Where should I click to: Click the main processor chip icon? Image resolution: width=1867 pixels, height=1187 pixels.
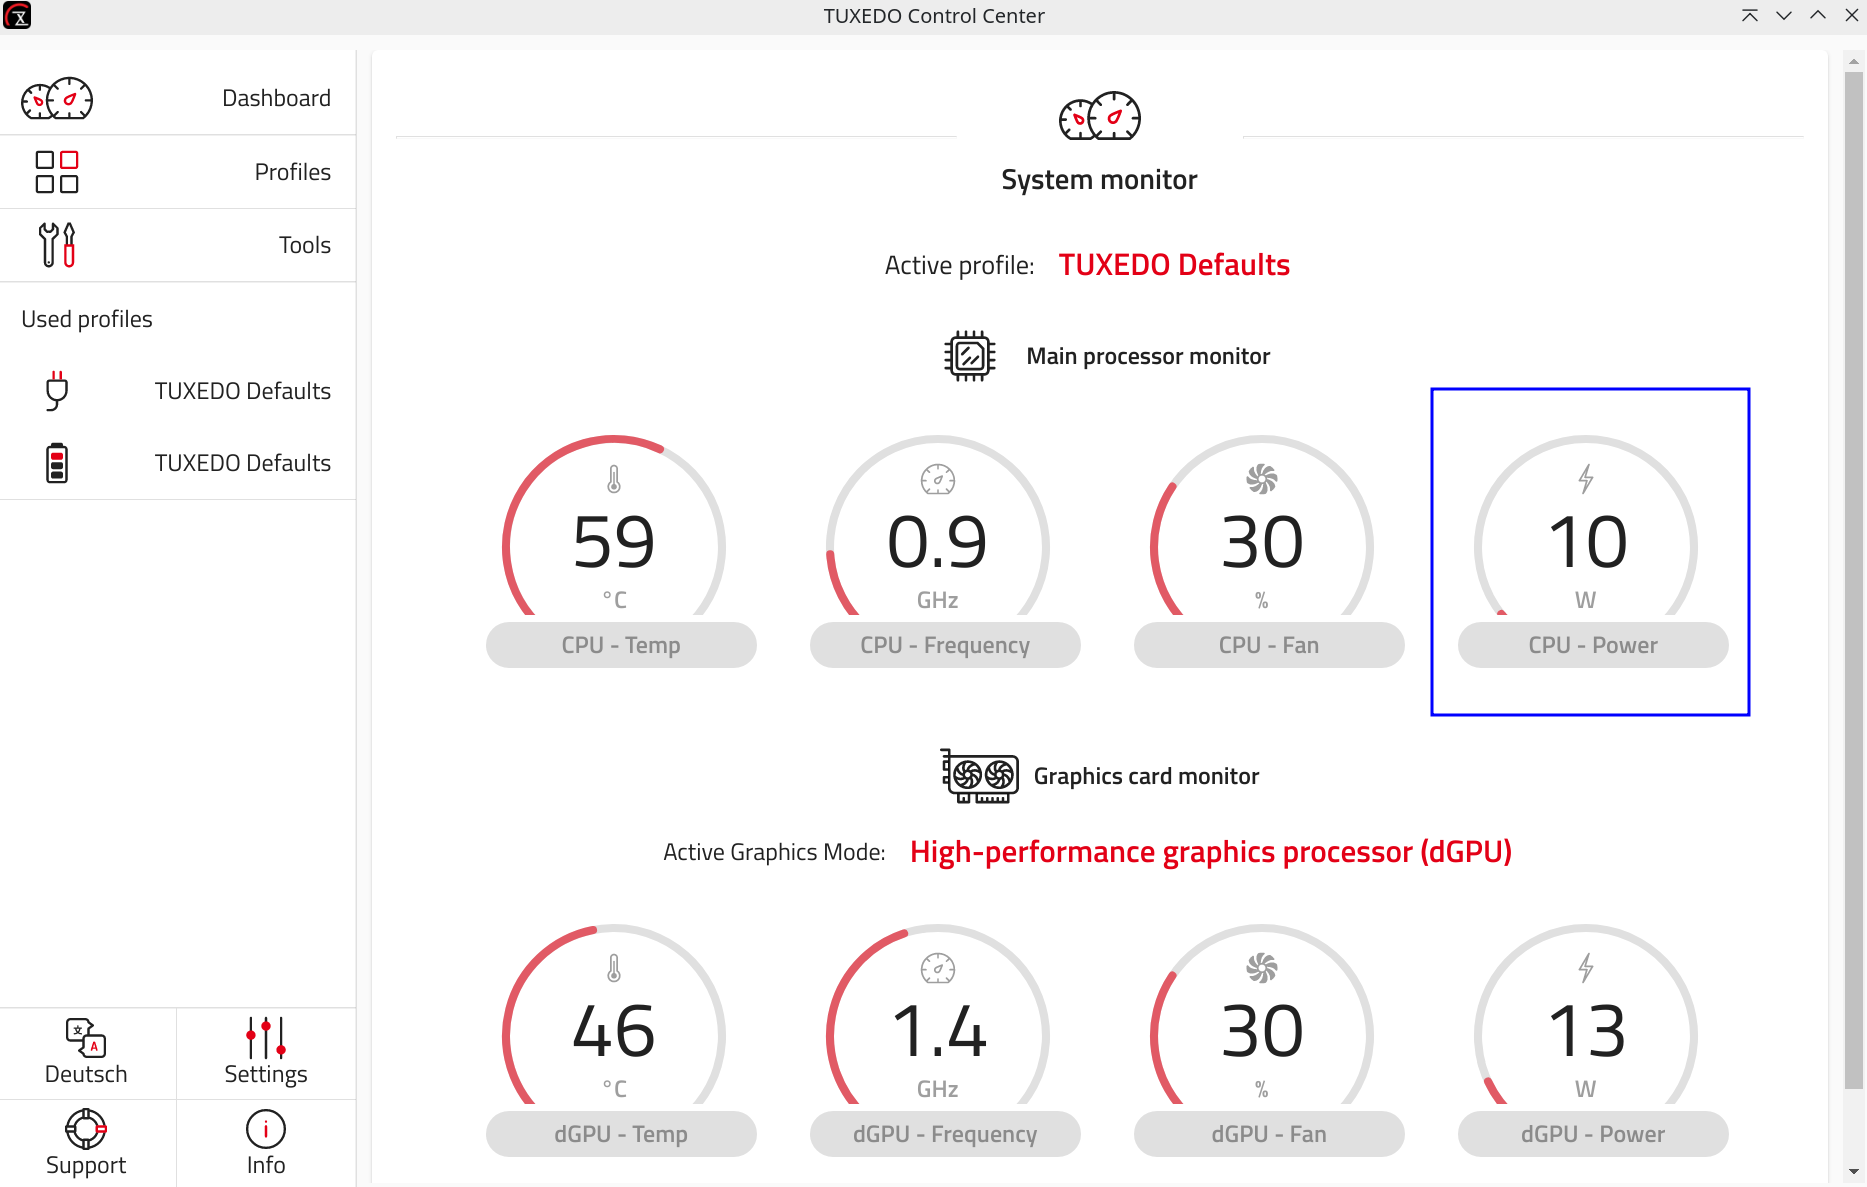(970, 356)
